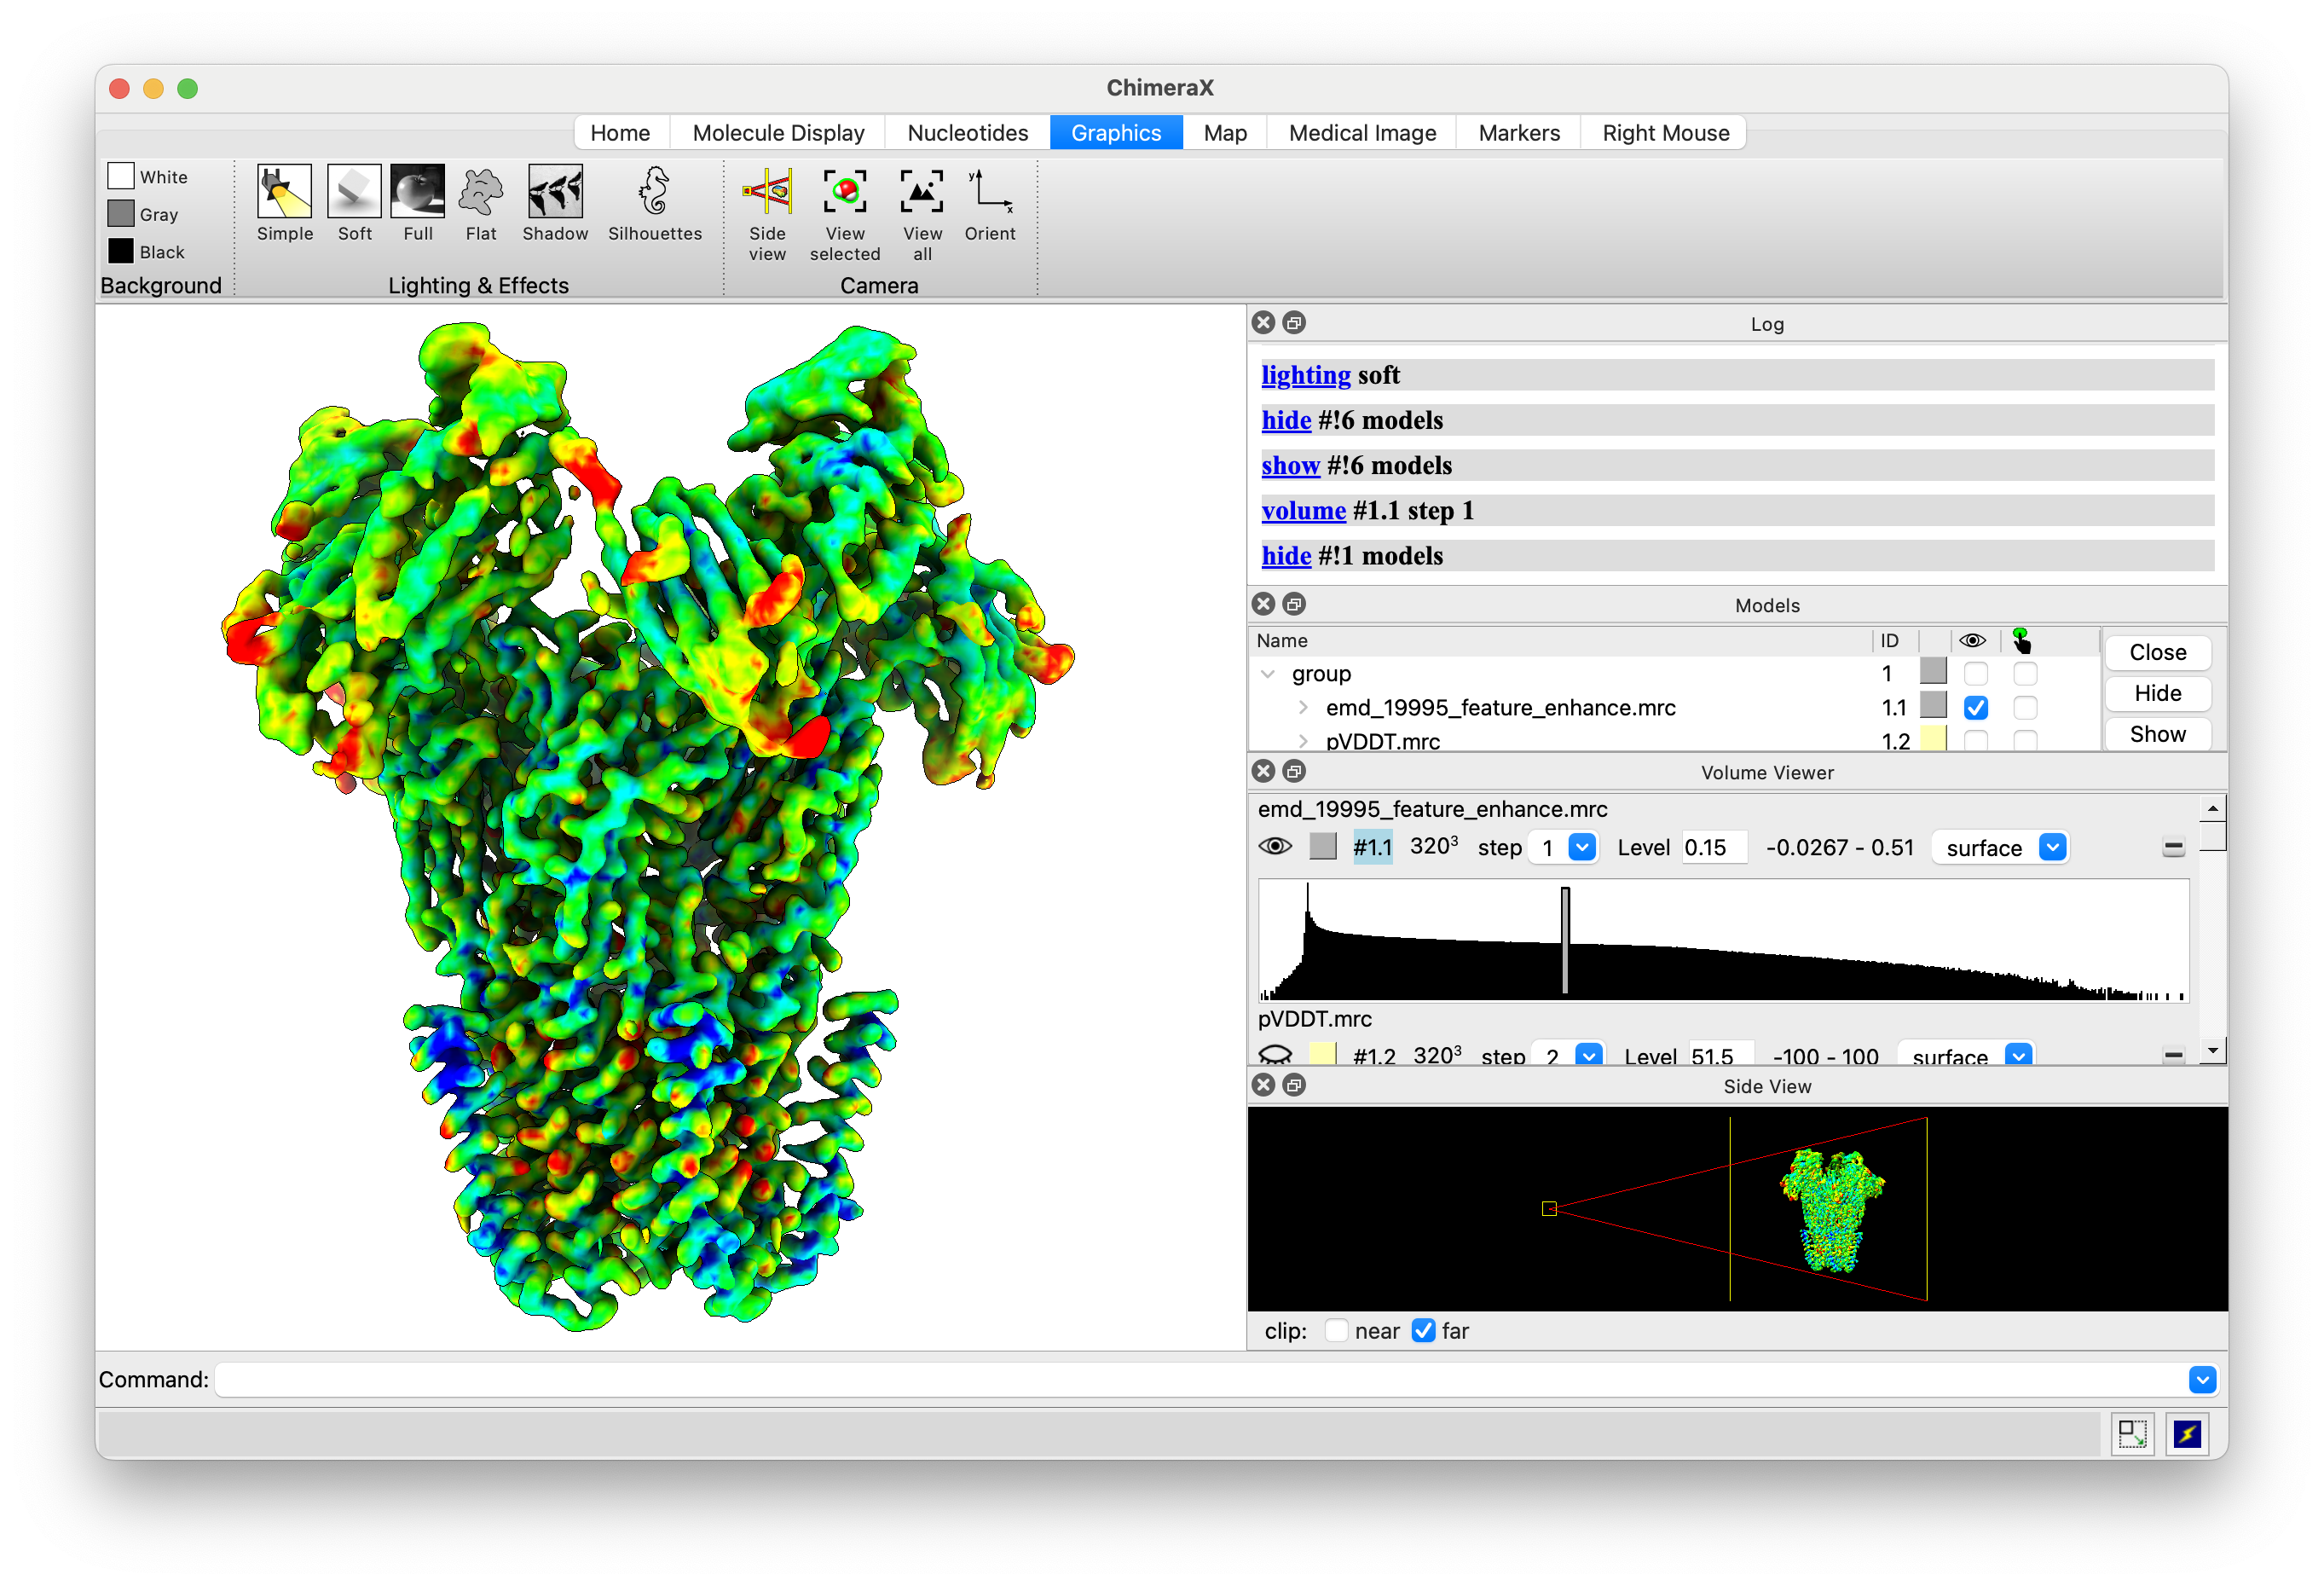Viewport: 2324px width, 1586px height.
Task: Click the Level field showing 0.15
Action: [1714, 848]
